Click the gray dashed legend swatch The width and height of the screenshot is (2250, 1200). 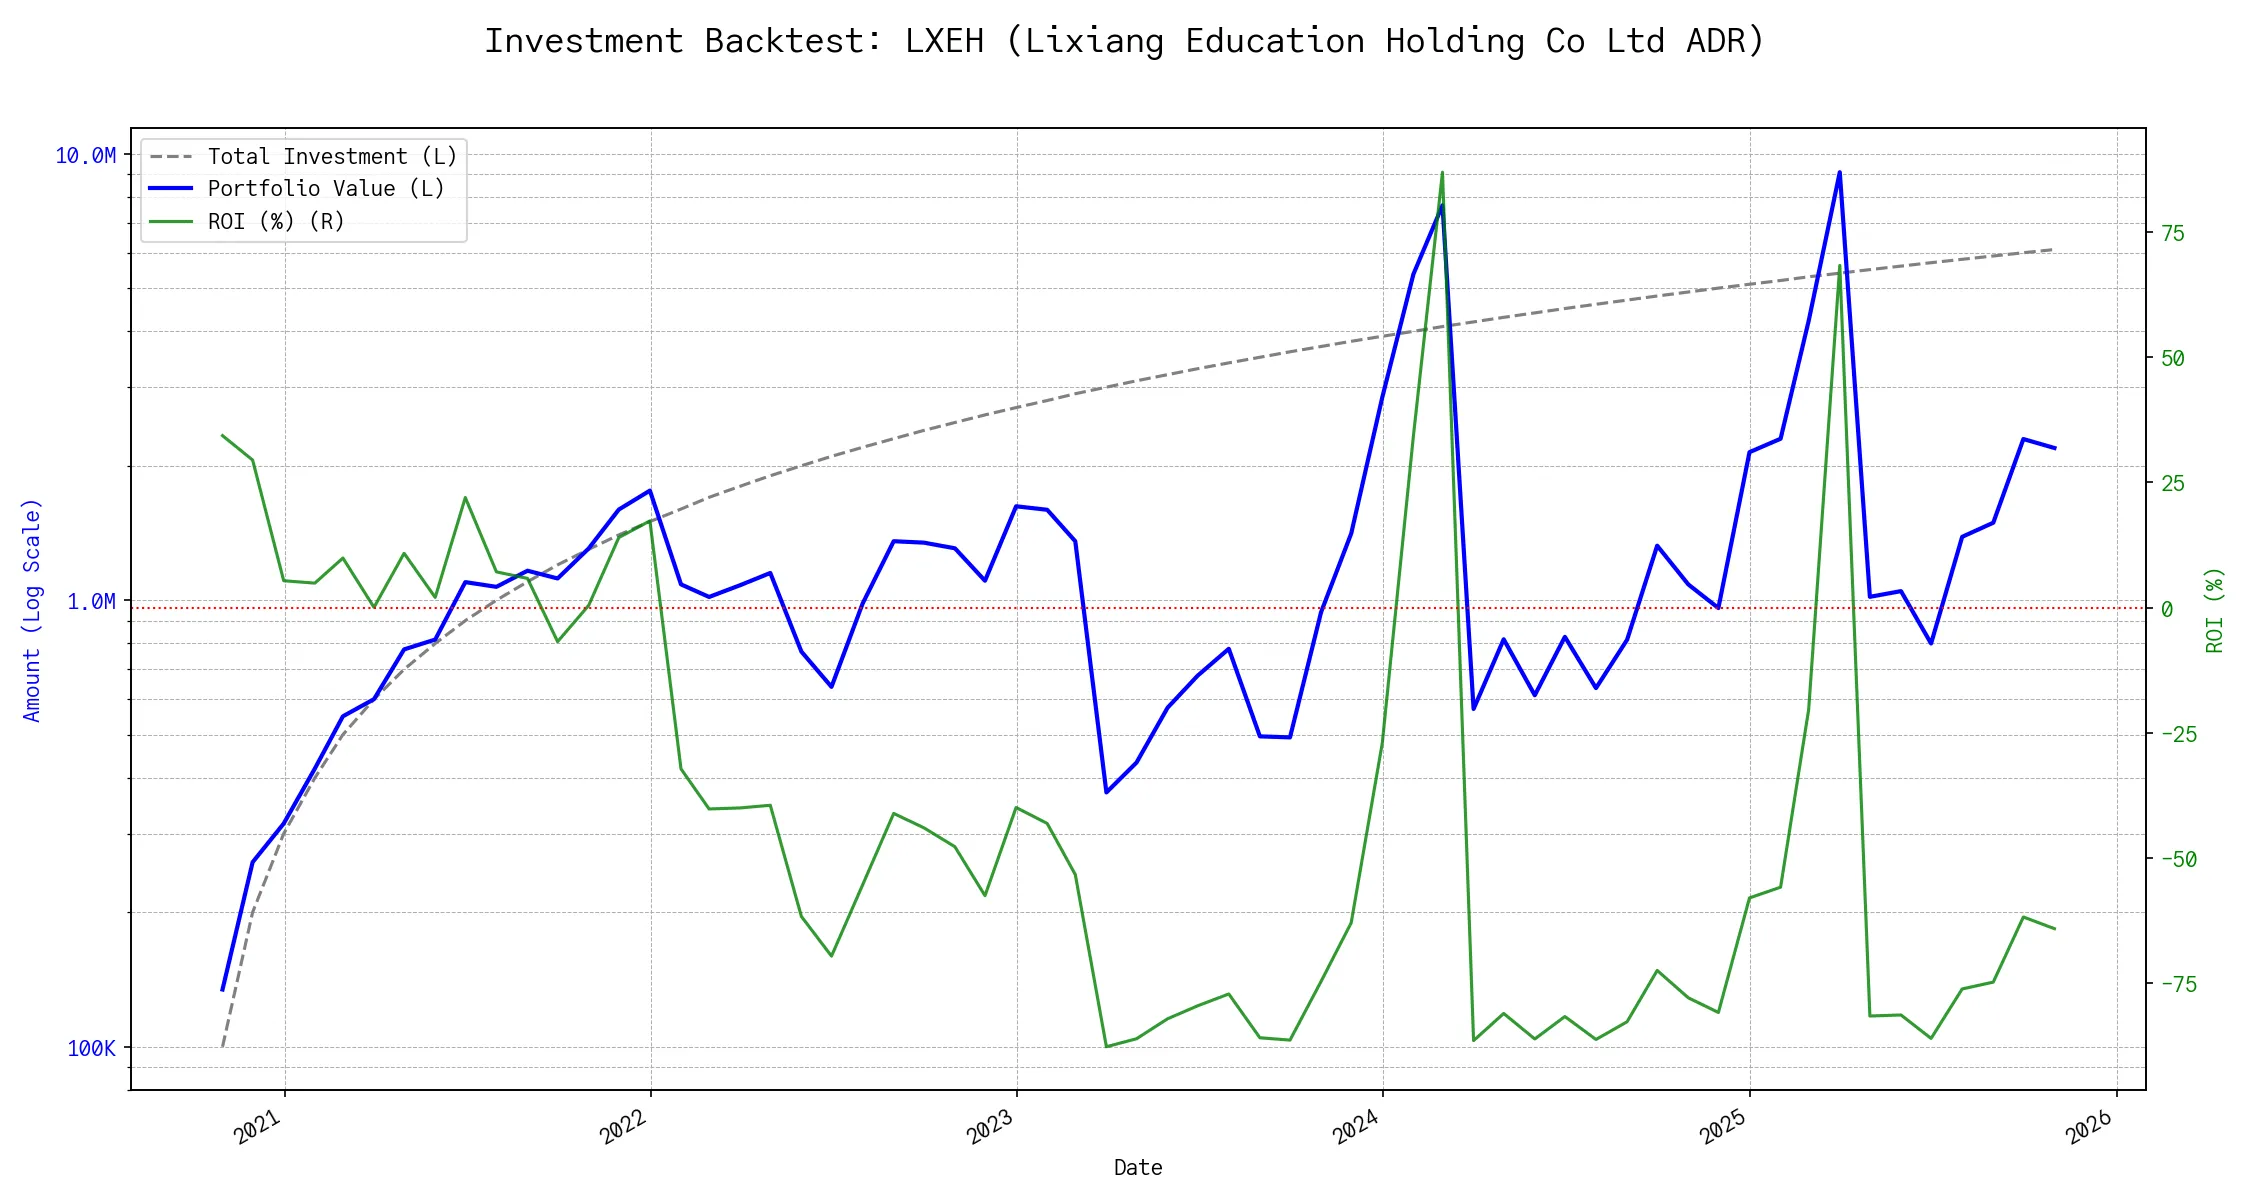171,157
